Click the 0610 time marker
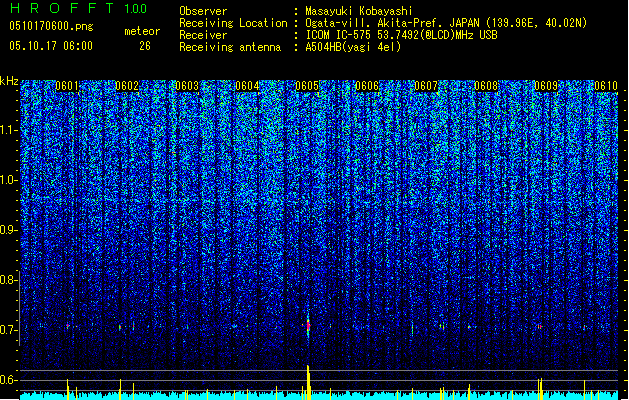This screenshot has height=400, width=629. point(606,86)
